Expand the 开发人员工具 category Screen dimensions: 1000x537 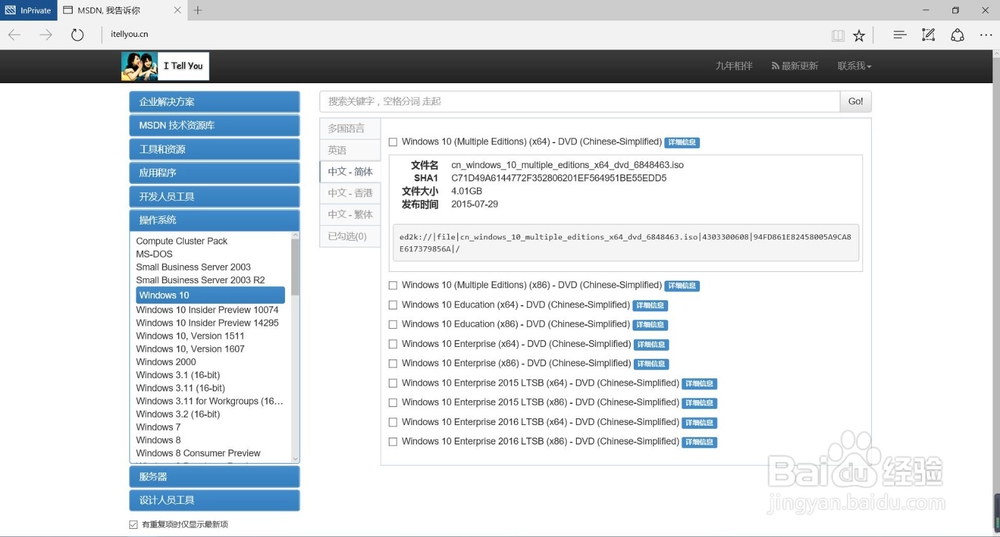214,196
